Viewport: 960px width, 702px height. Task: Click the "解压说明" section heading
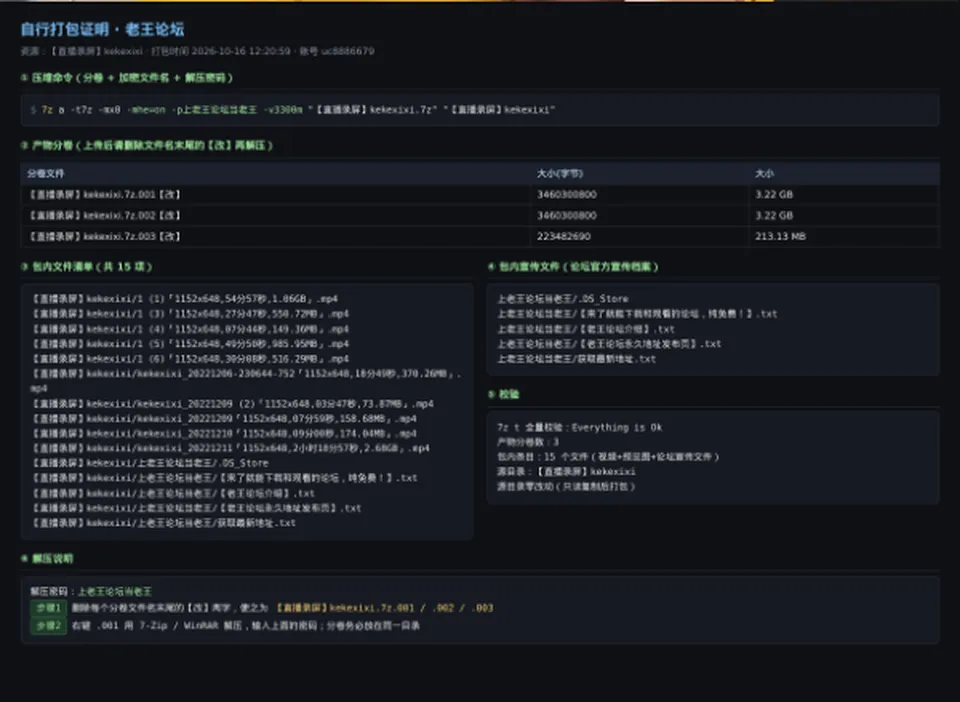point(47,559)
